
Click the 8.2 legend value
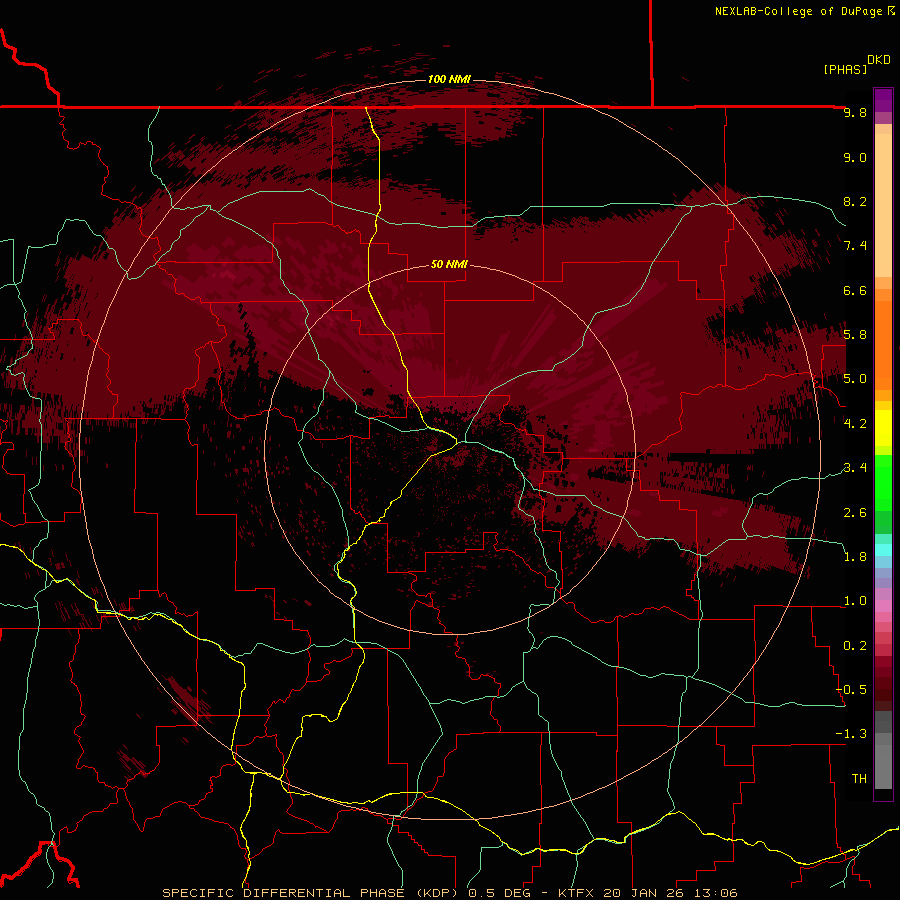click(855, 201)
